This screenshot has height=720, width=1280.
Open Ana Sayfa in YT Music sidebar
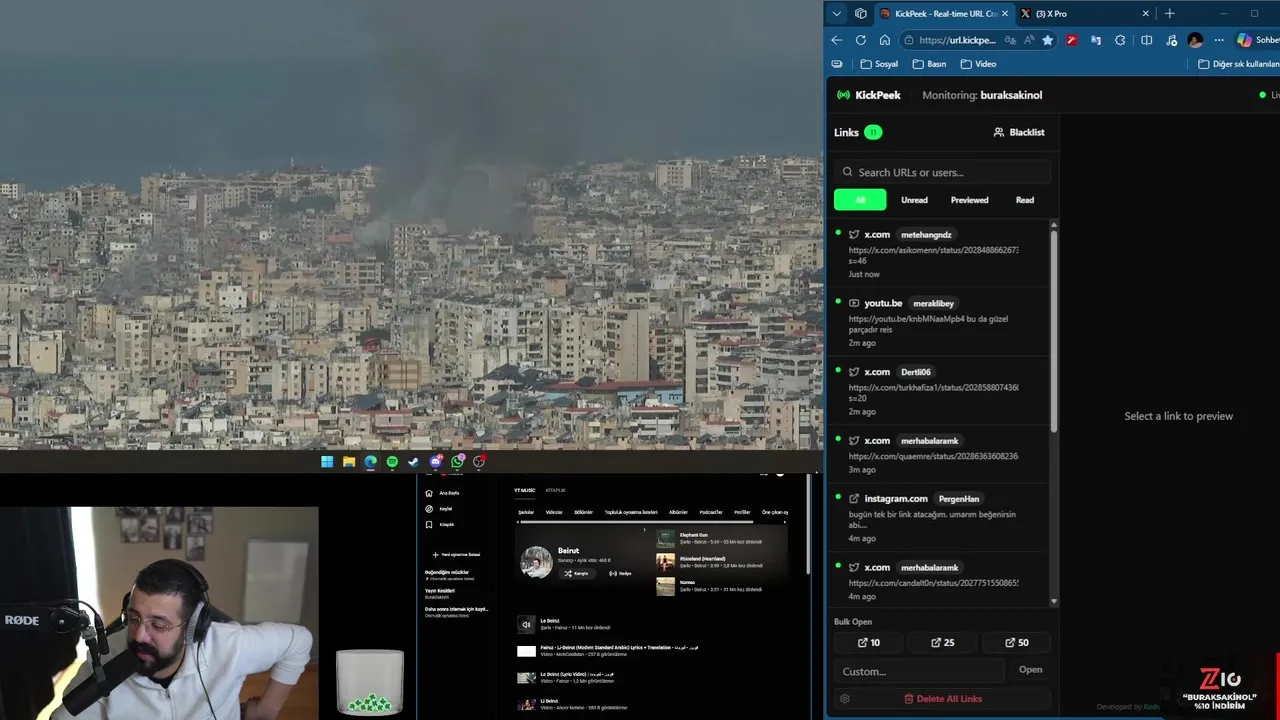point(442,493)
